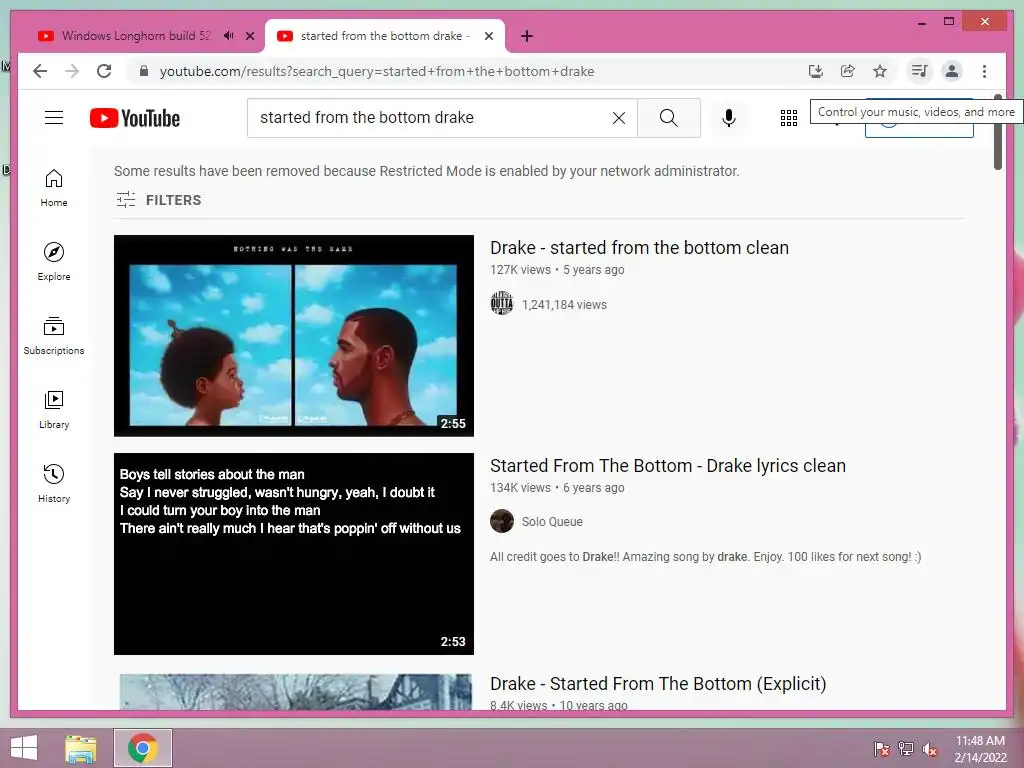The height and width of the screenshot is (768, 1024).
Task: Open Drake Started From The Bottom (Explicit)
Action: point(658,684)
